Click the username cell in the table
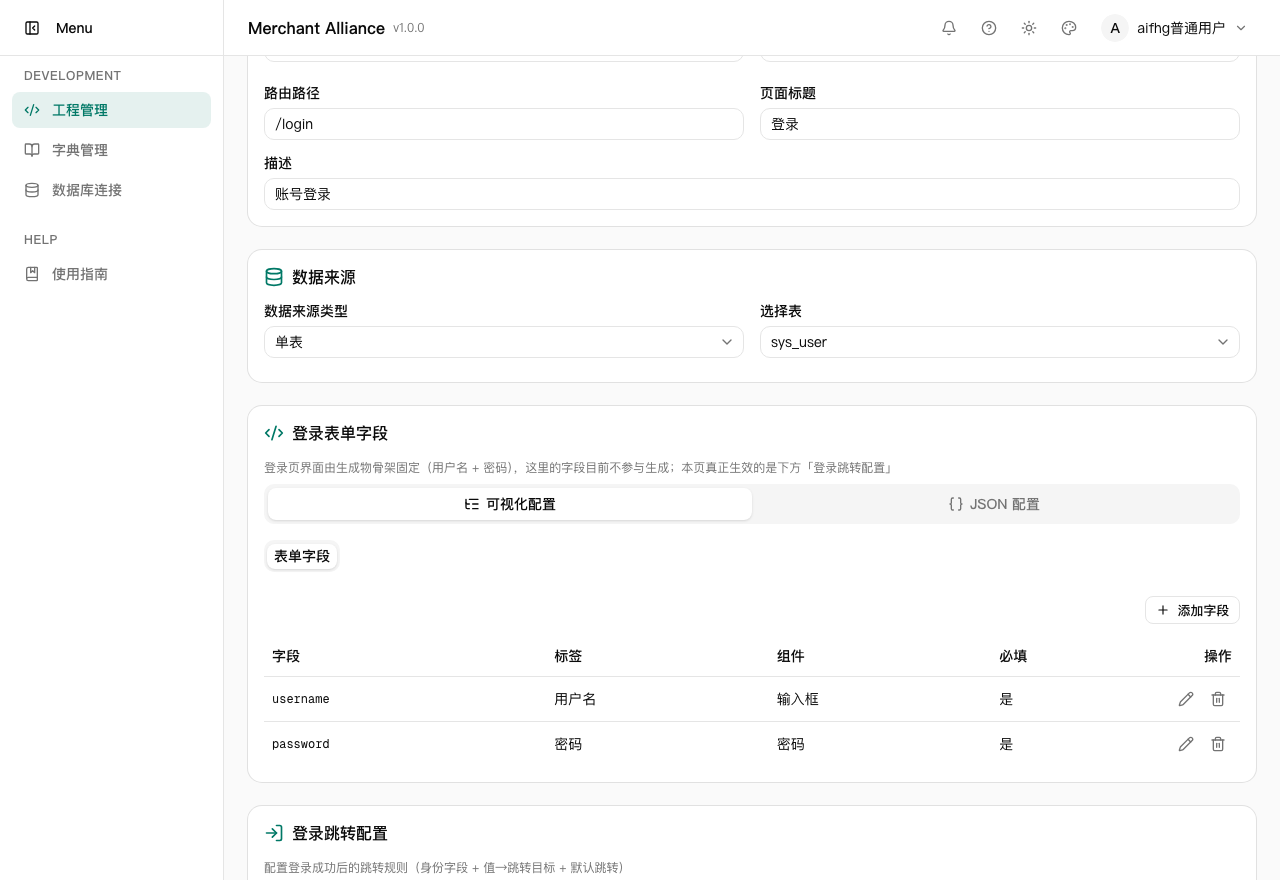Image resolution: width=1280 pixels, height=880 pixels. click(x=301, y=699)
